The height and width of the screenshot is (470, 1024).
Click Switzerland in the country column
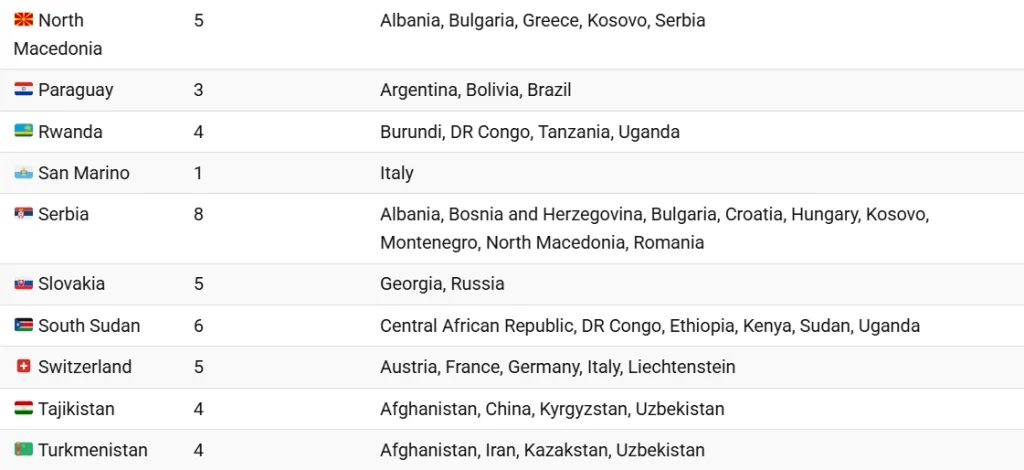(x=85, y=367)
